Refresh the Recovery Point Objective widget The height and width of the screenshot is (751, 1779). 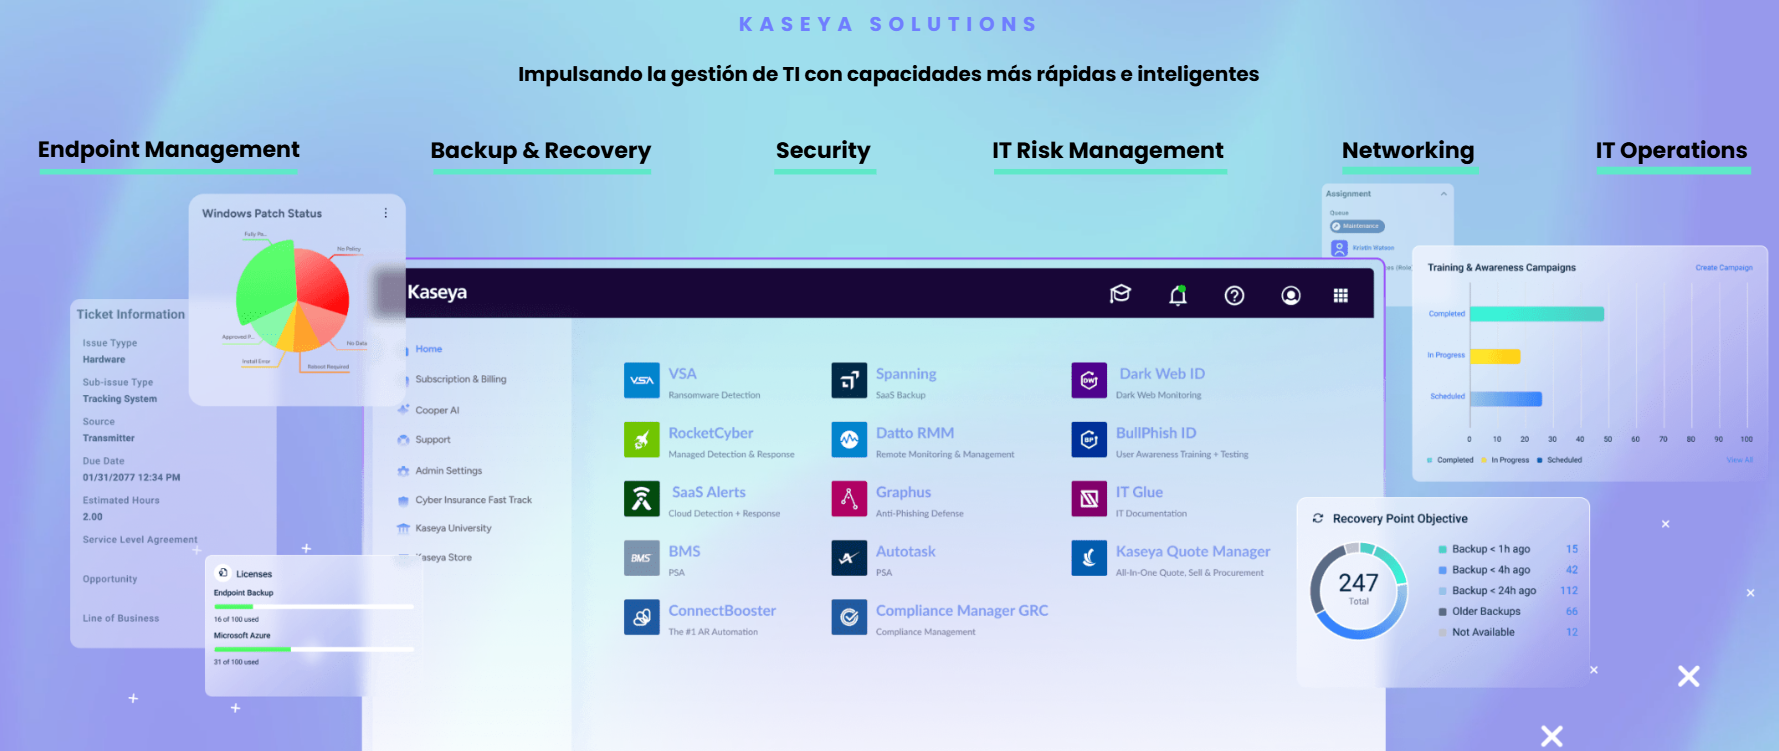(1317, 518)
